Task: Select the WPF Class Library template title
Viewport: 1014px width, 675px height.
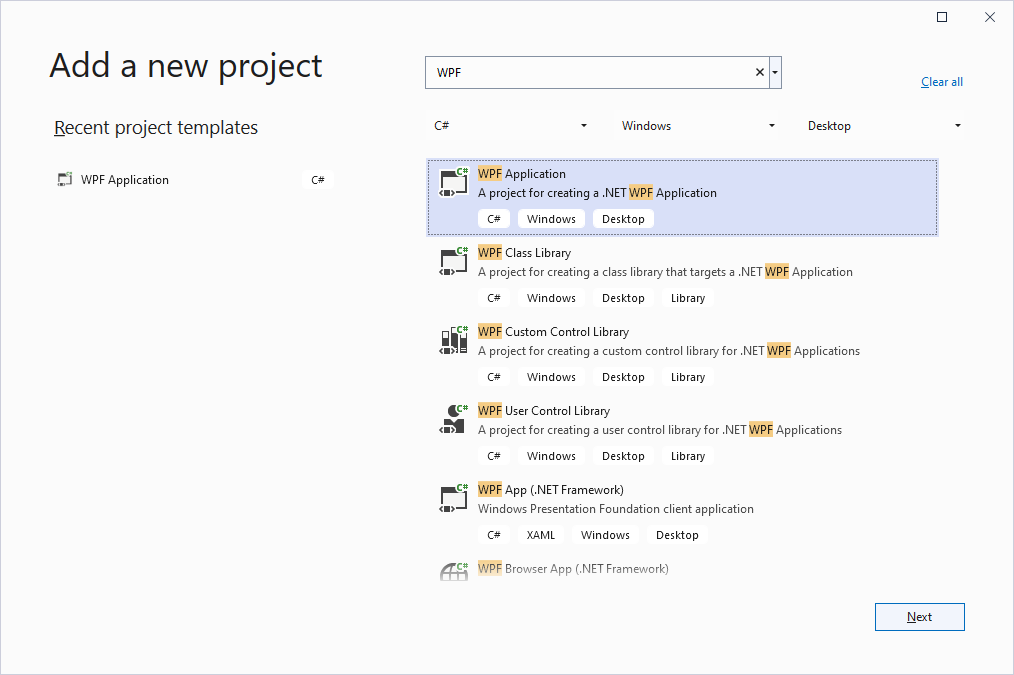Action: tap(524, 253)
